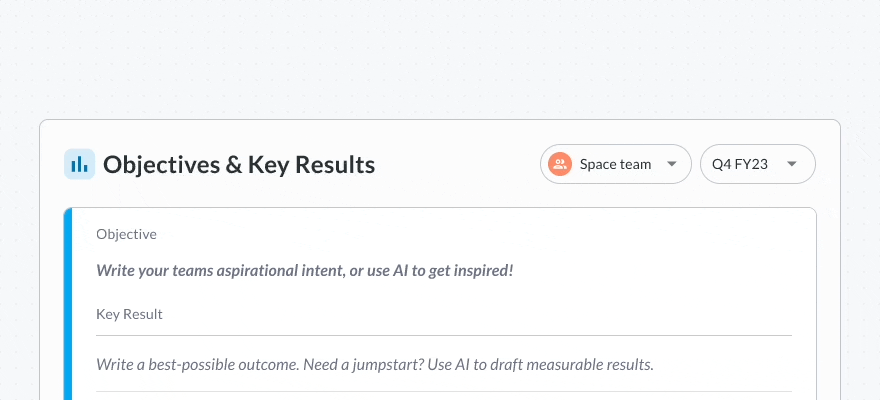This screenshot has width=880, height=400.
Task: Click the Objective field label
Action: click(x=126, y=234)
